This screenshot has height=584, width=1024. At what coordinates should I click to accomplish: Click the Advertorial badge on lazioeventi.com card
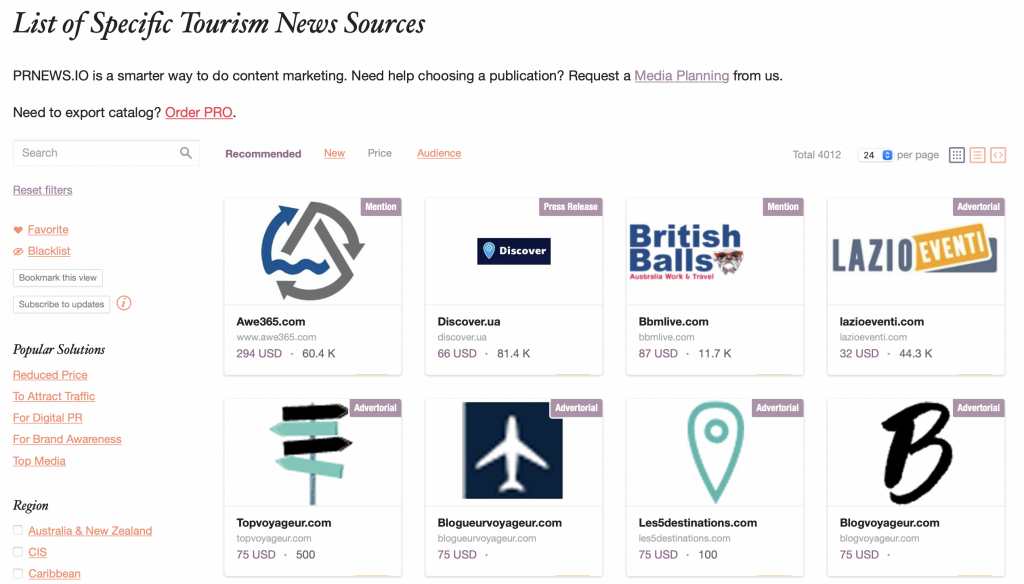point(978,206)
